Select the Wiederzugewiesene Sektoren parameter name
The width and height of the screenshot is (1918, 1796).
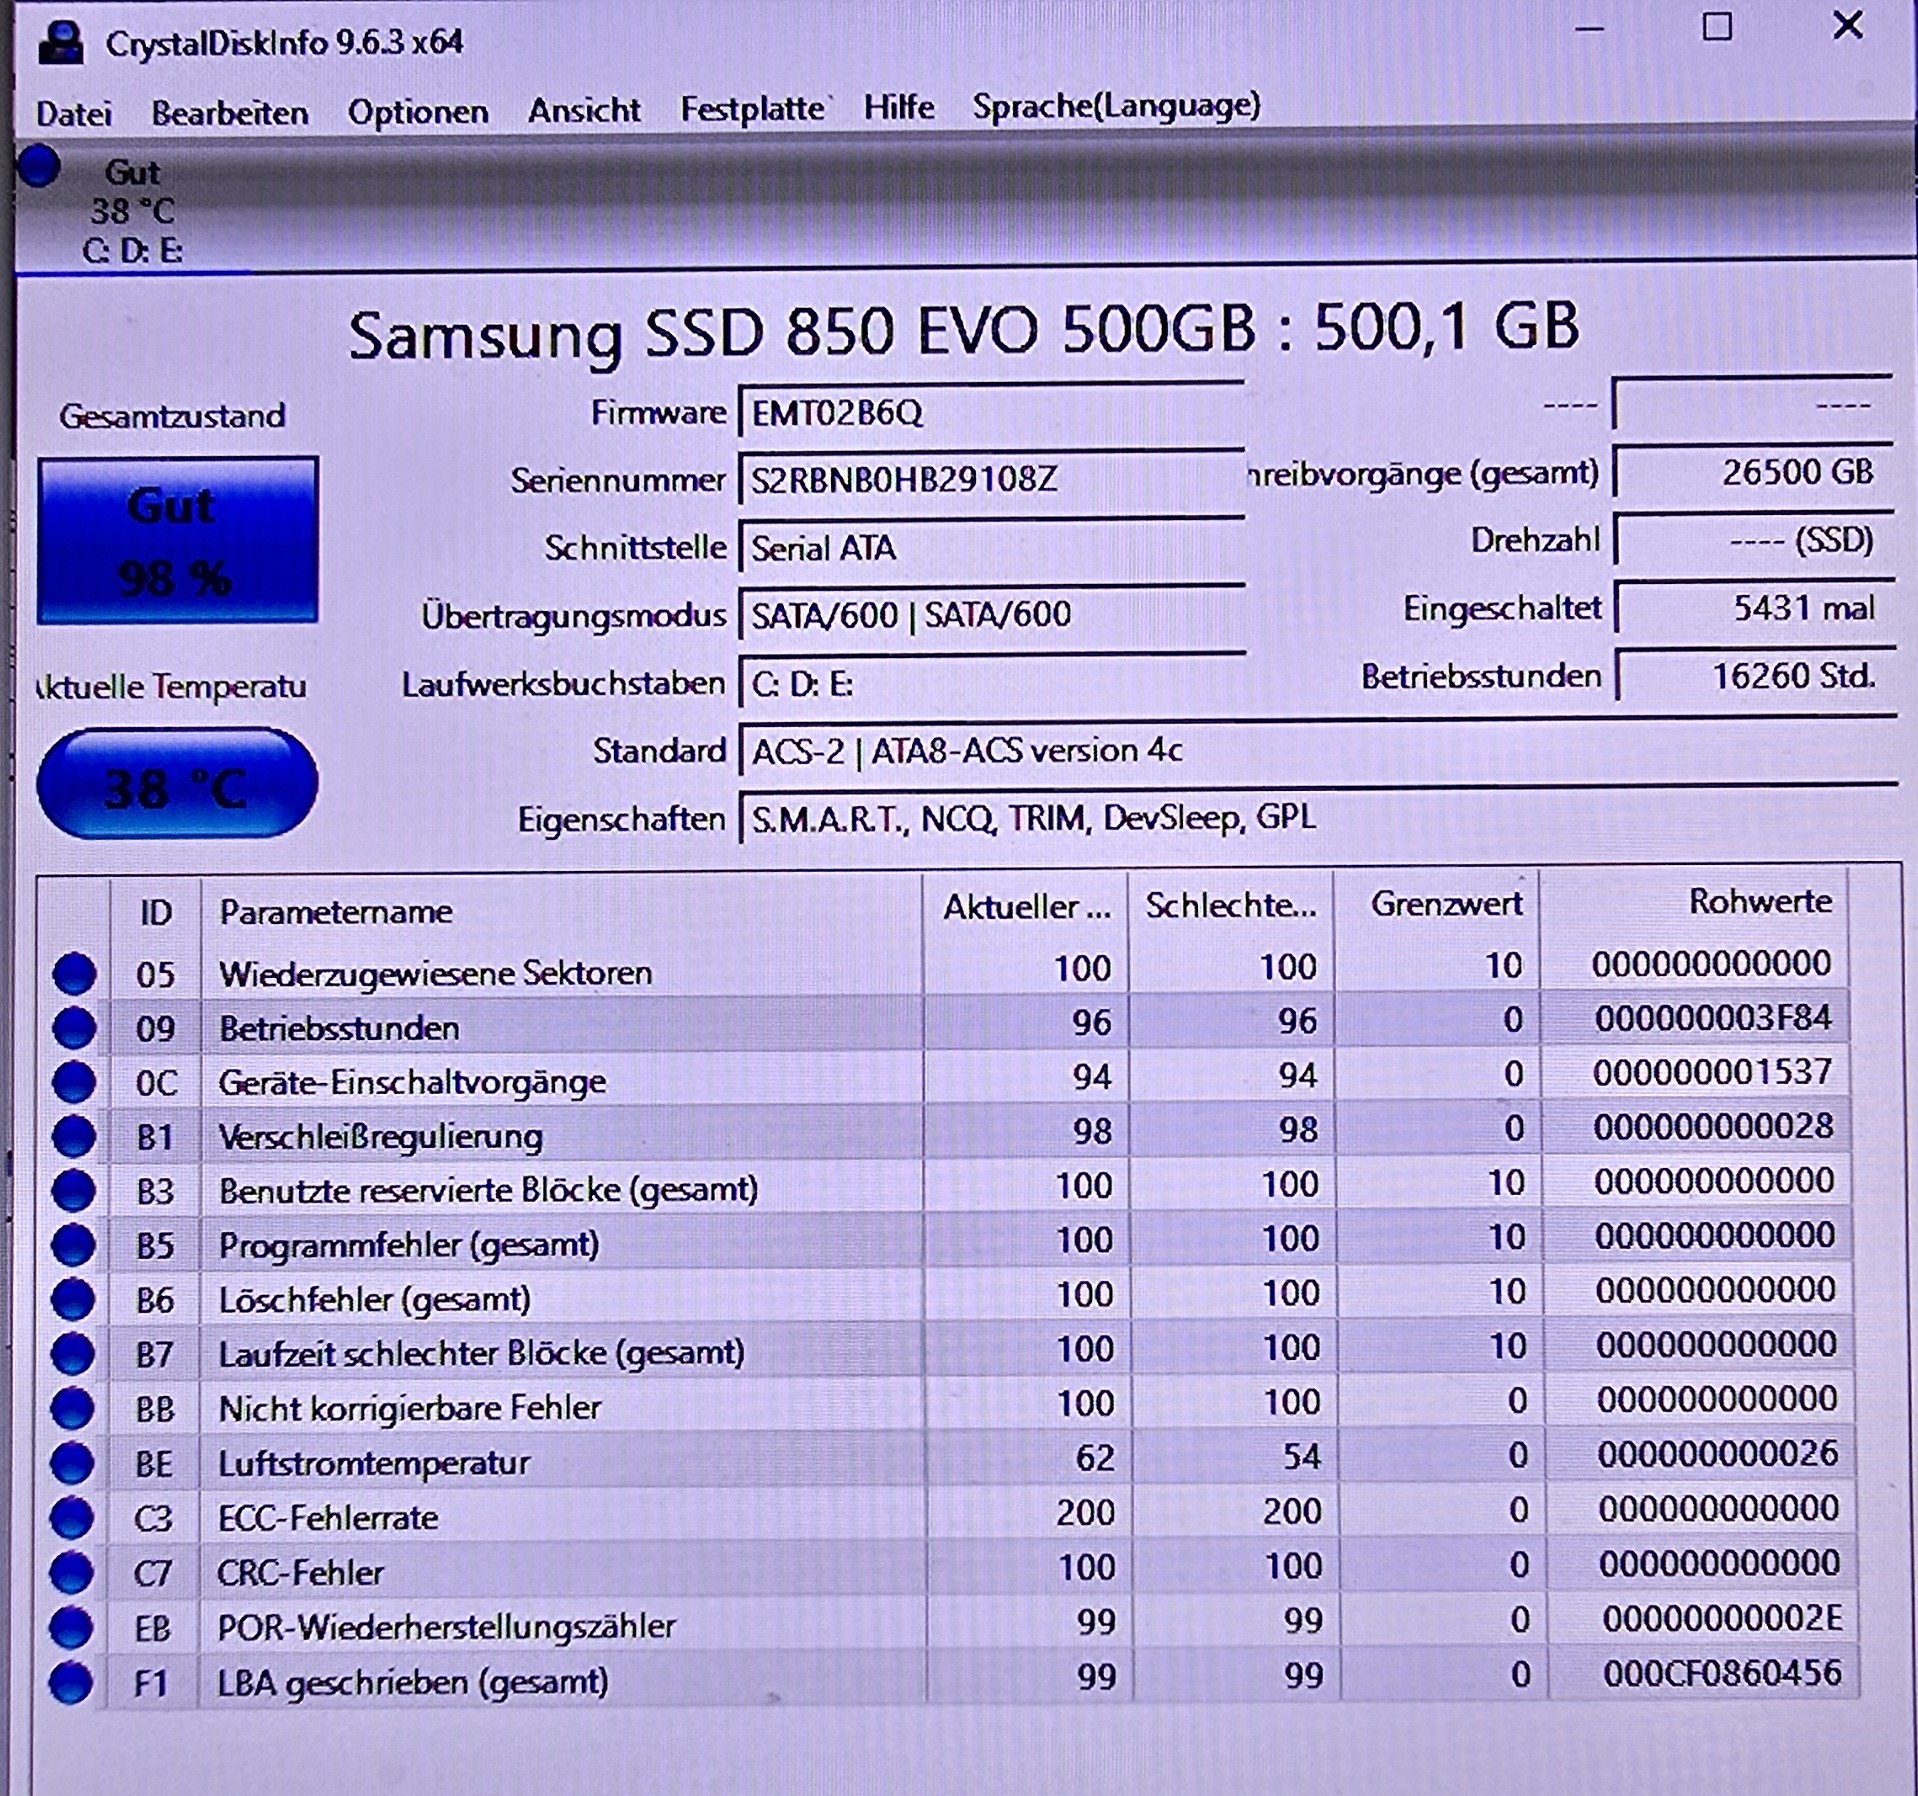(435, 972)
